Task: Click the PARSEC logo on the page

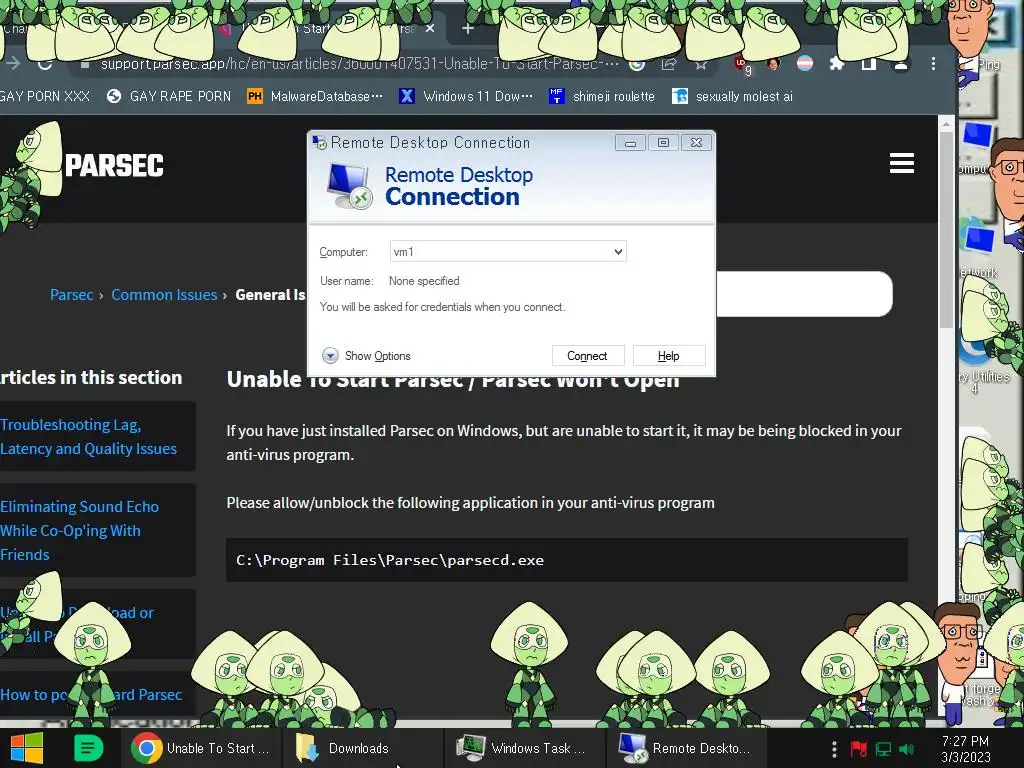Action: coord(114,165)
